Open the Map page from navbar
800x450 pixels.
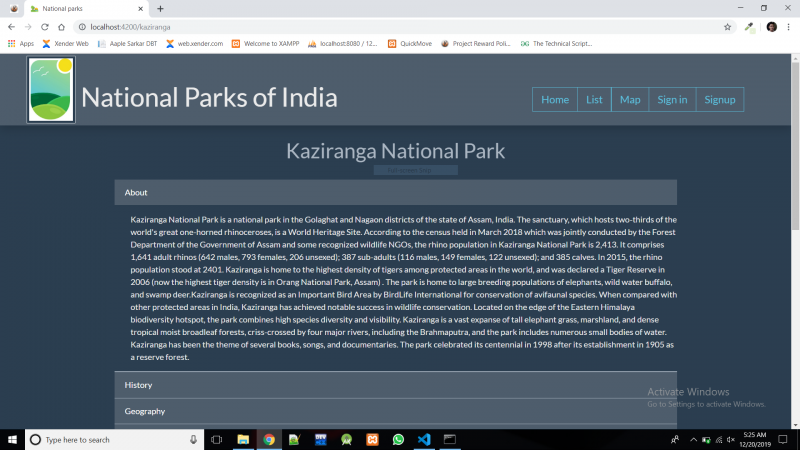point(630,99)
